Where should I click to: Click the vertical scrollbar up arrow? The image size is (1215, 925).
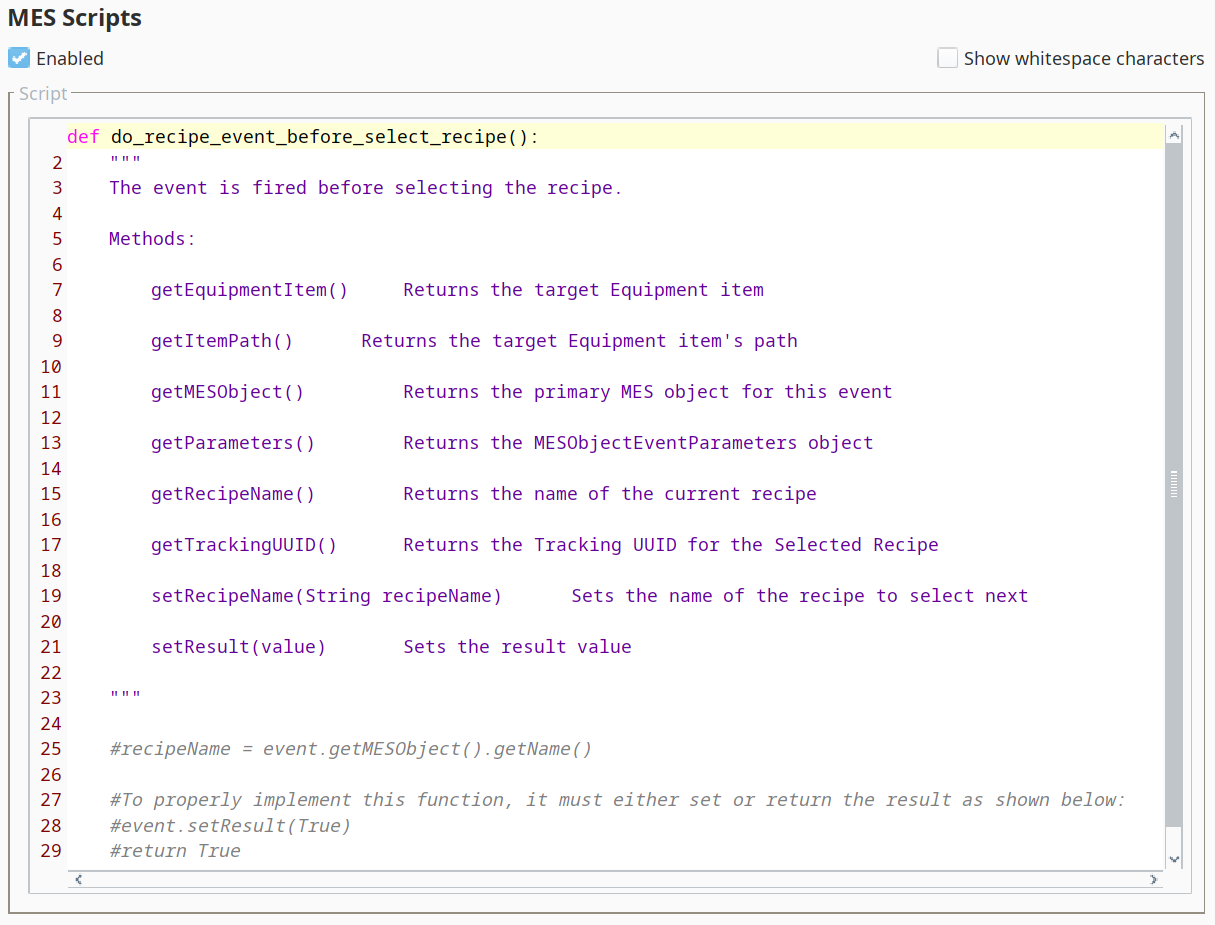point(1174,135)
